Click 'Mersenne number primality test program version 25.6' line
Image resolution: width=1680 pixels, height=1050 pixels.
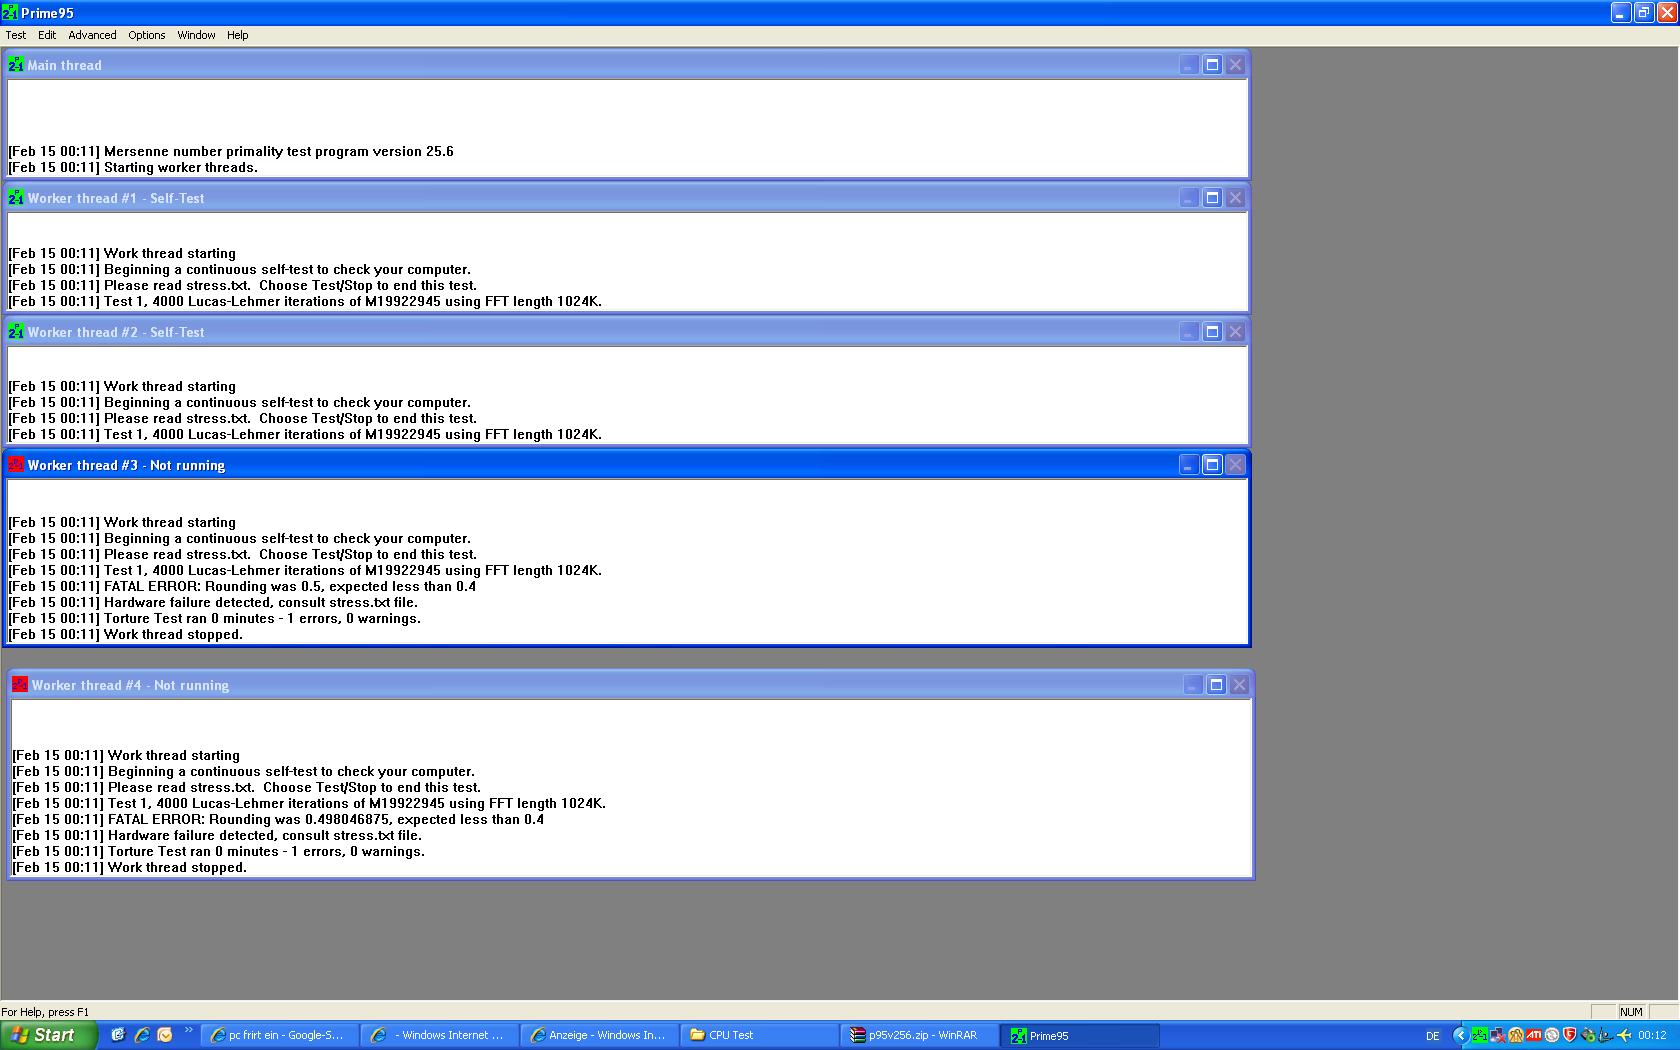point(231,152)
